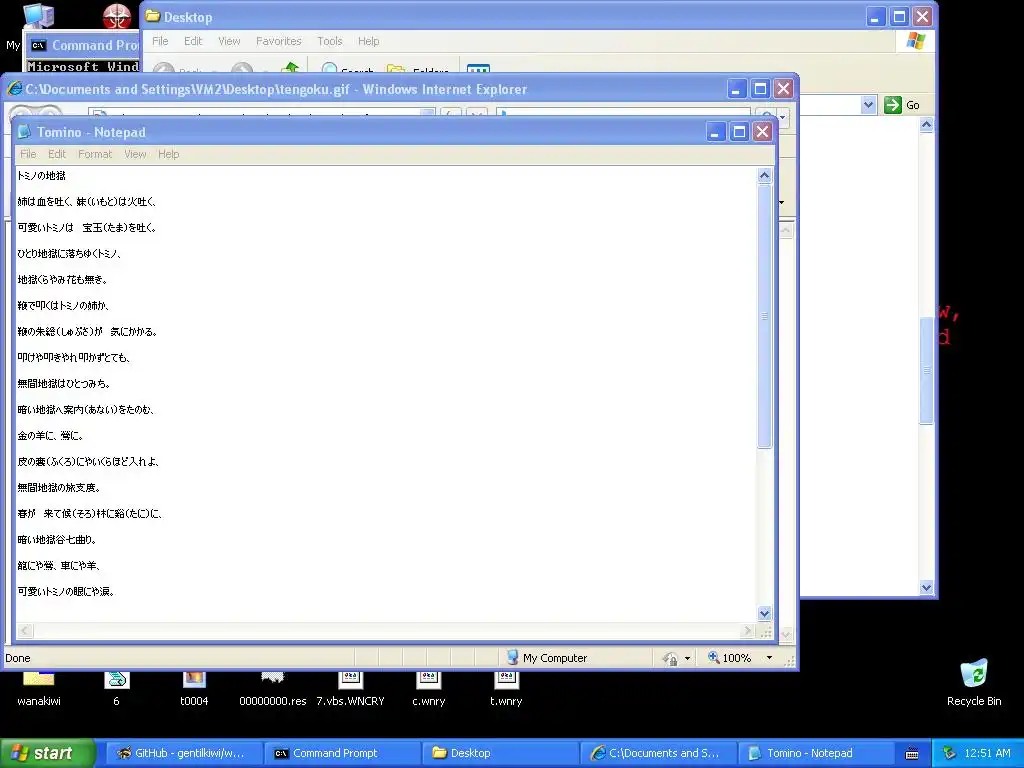
Task: Open the IE search box dropdown arrow
Action: 782,117
